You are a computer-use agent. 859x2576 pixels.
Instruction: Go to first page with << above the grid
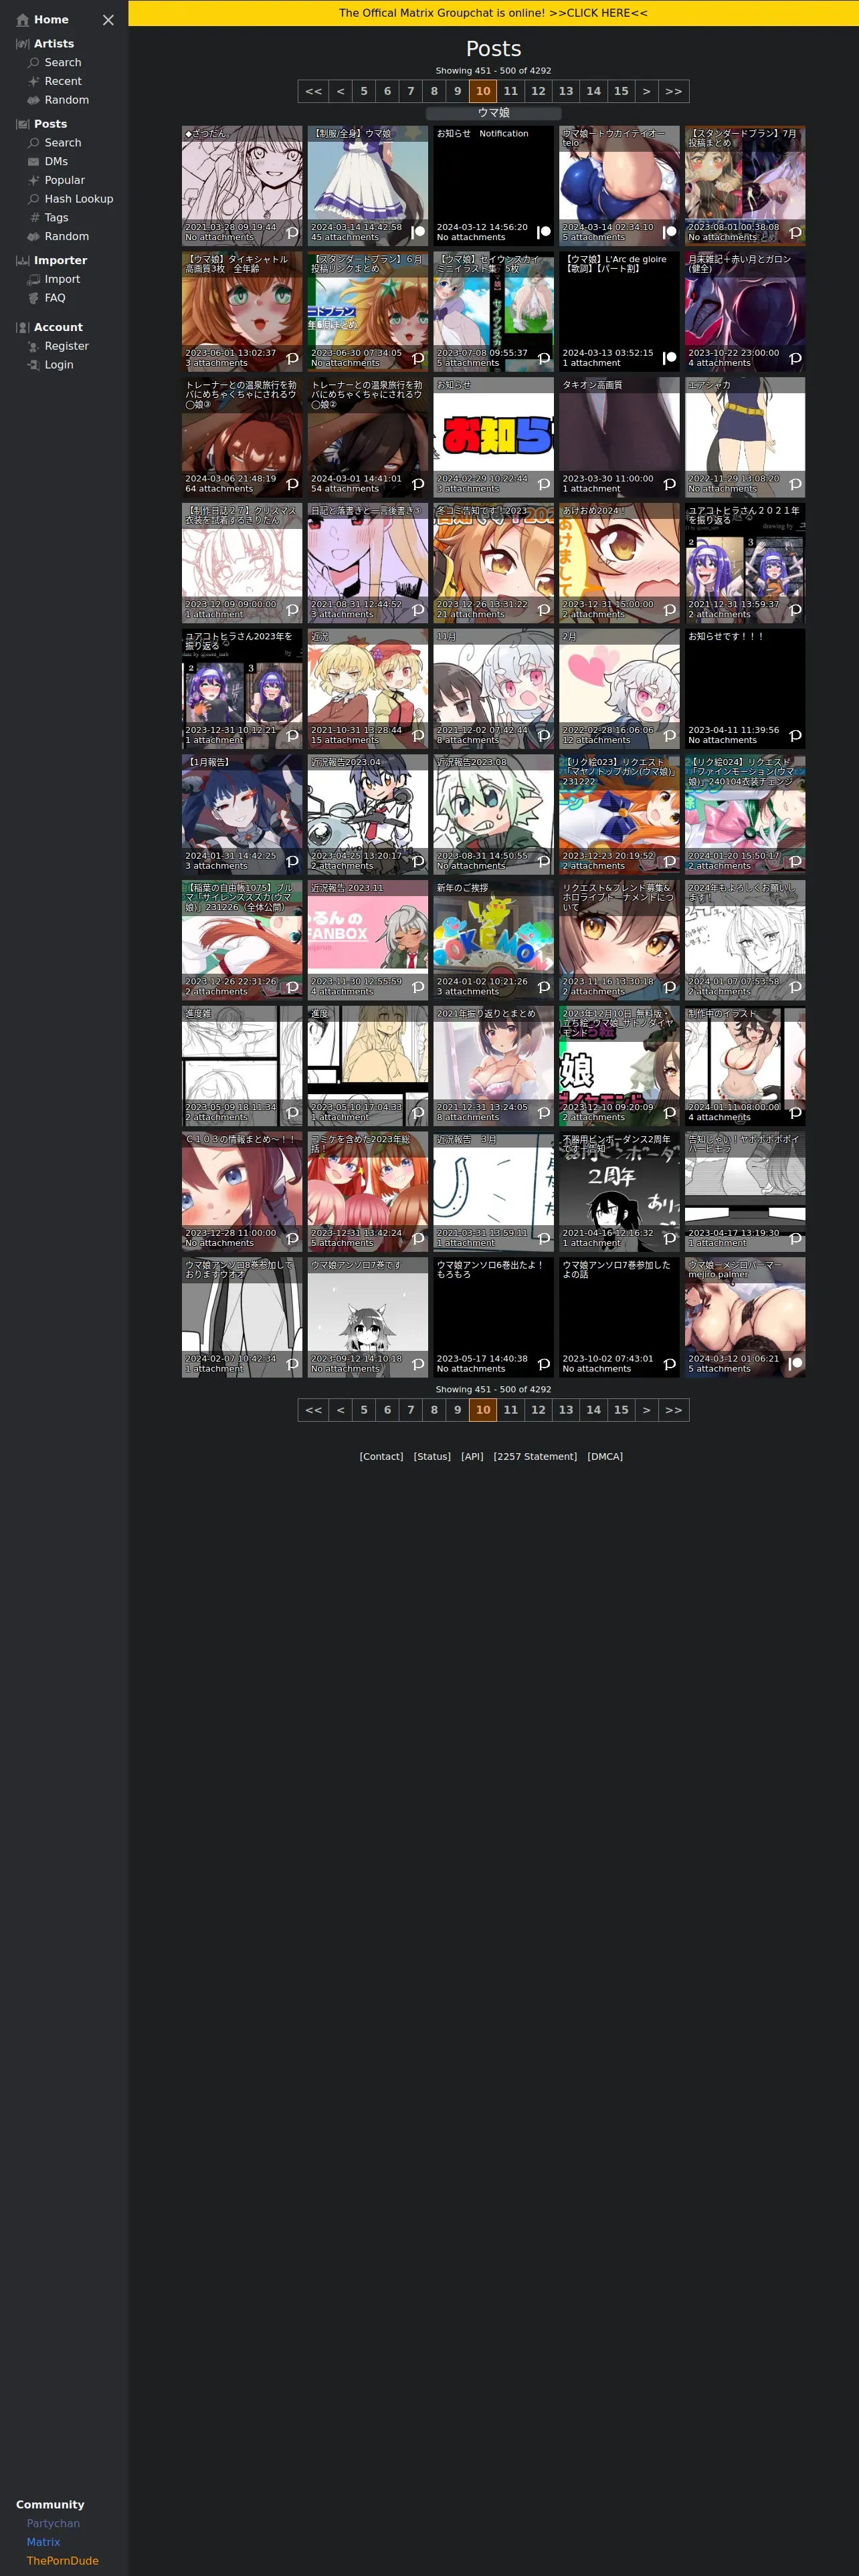point(313,91)
